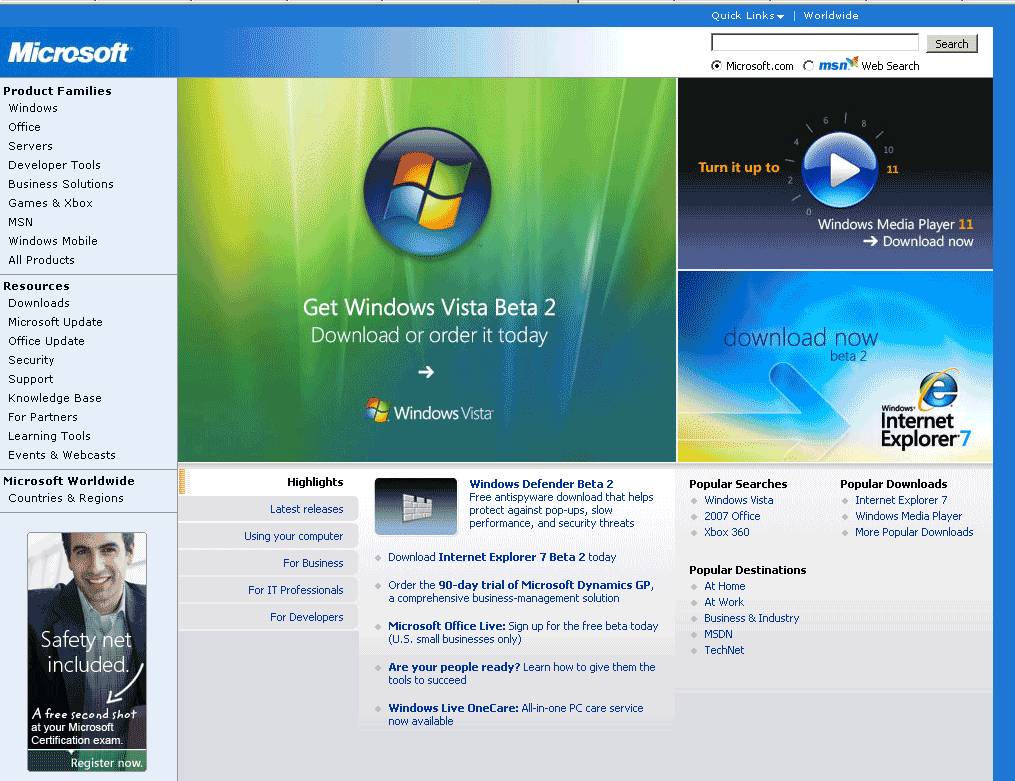Select the For Developers tab
Screen dimensions: 1015x781
coord(268,617)
